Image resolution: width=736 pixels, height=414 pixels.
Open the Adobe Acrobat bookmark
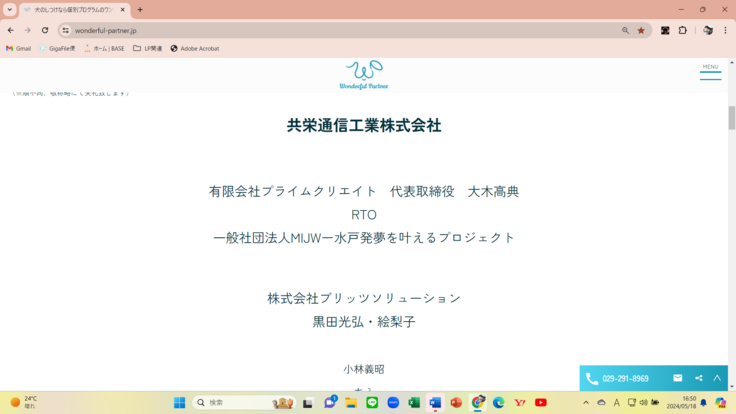click(195, 48)
